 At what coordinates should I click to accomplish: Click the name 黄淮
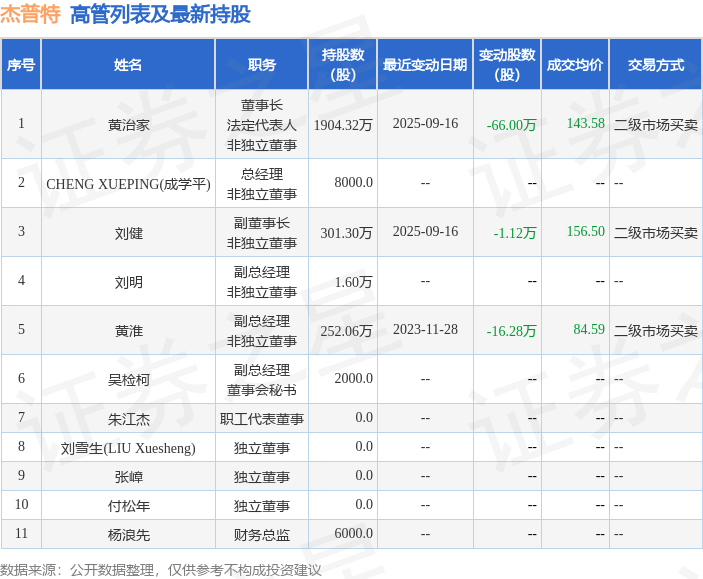(x=129, y=331)
